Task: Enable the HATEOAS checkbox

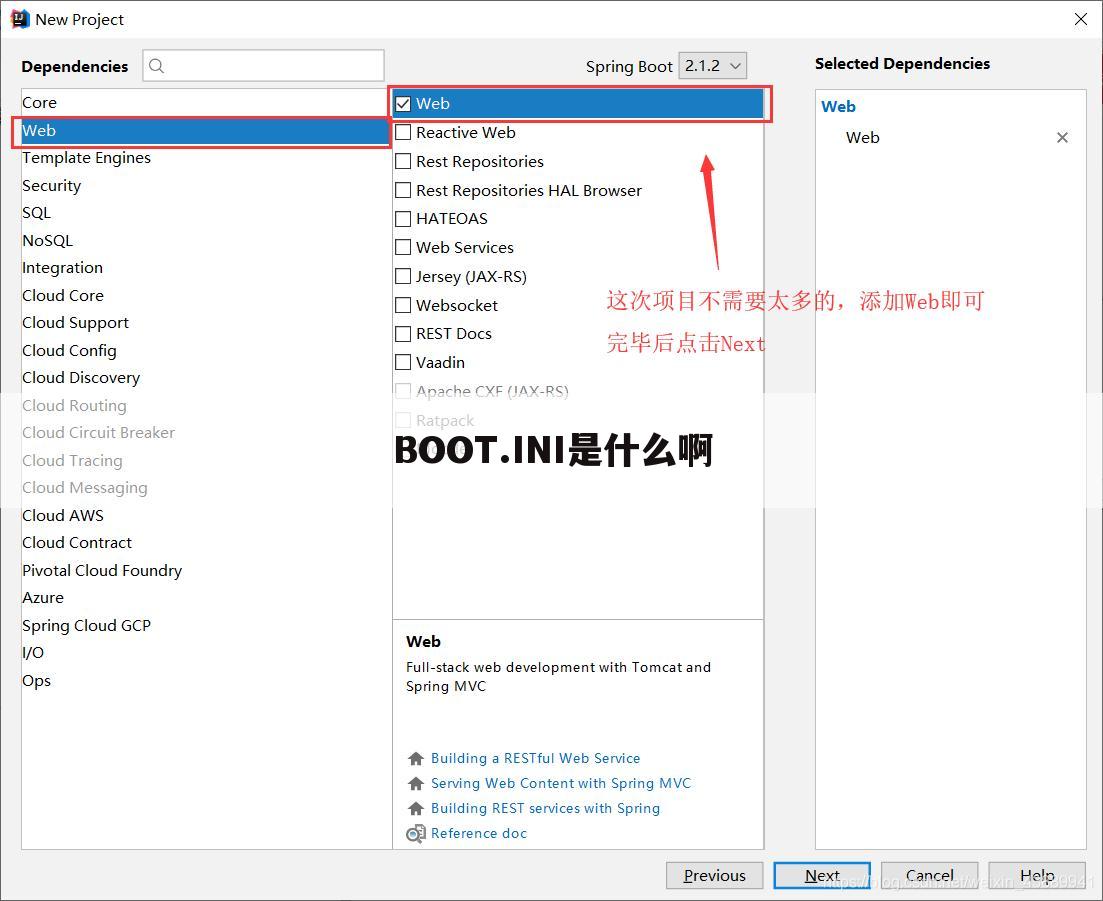Action: (403, 219)
